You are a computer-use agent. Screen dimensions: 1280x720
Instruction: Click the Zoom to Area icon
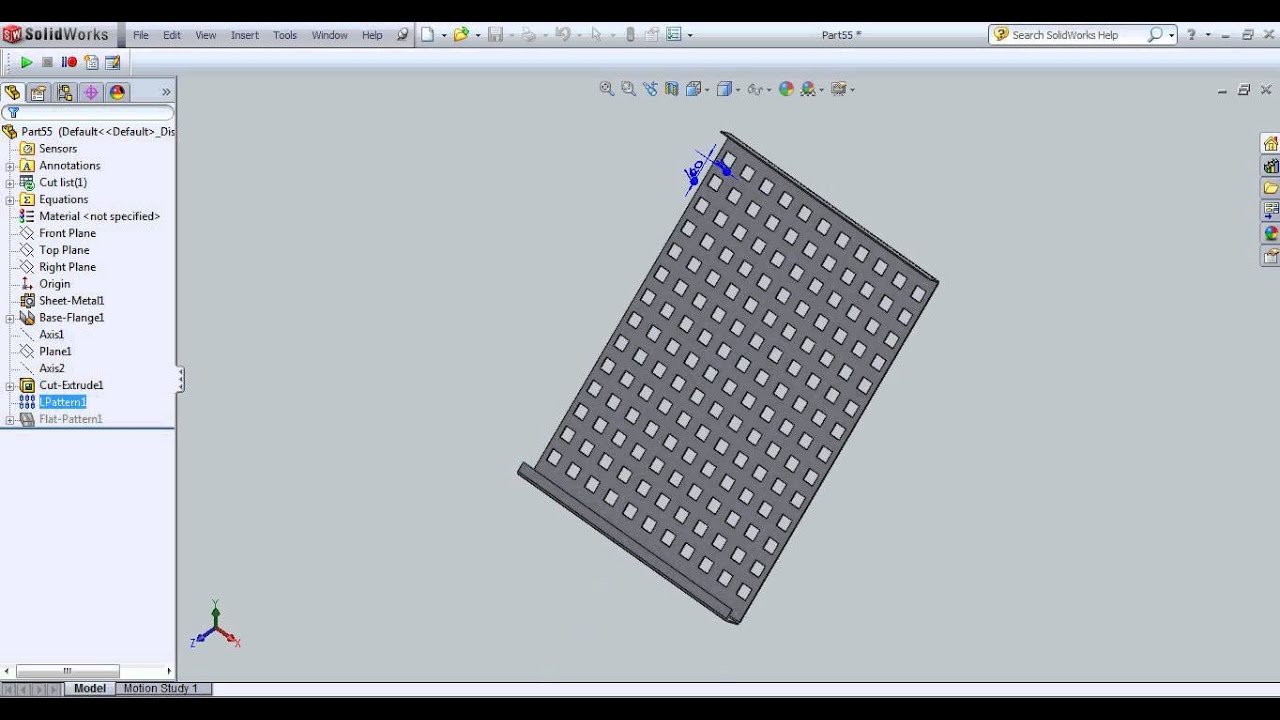tap(628, 89)
